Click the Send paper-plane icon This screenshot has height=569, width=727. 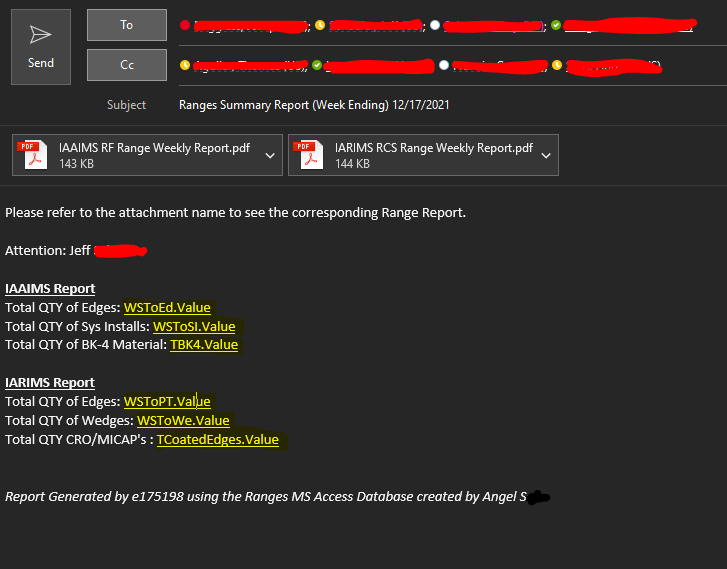coord(40,35)
